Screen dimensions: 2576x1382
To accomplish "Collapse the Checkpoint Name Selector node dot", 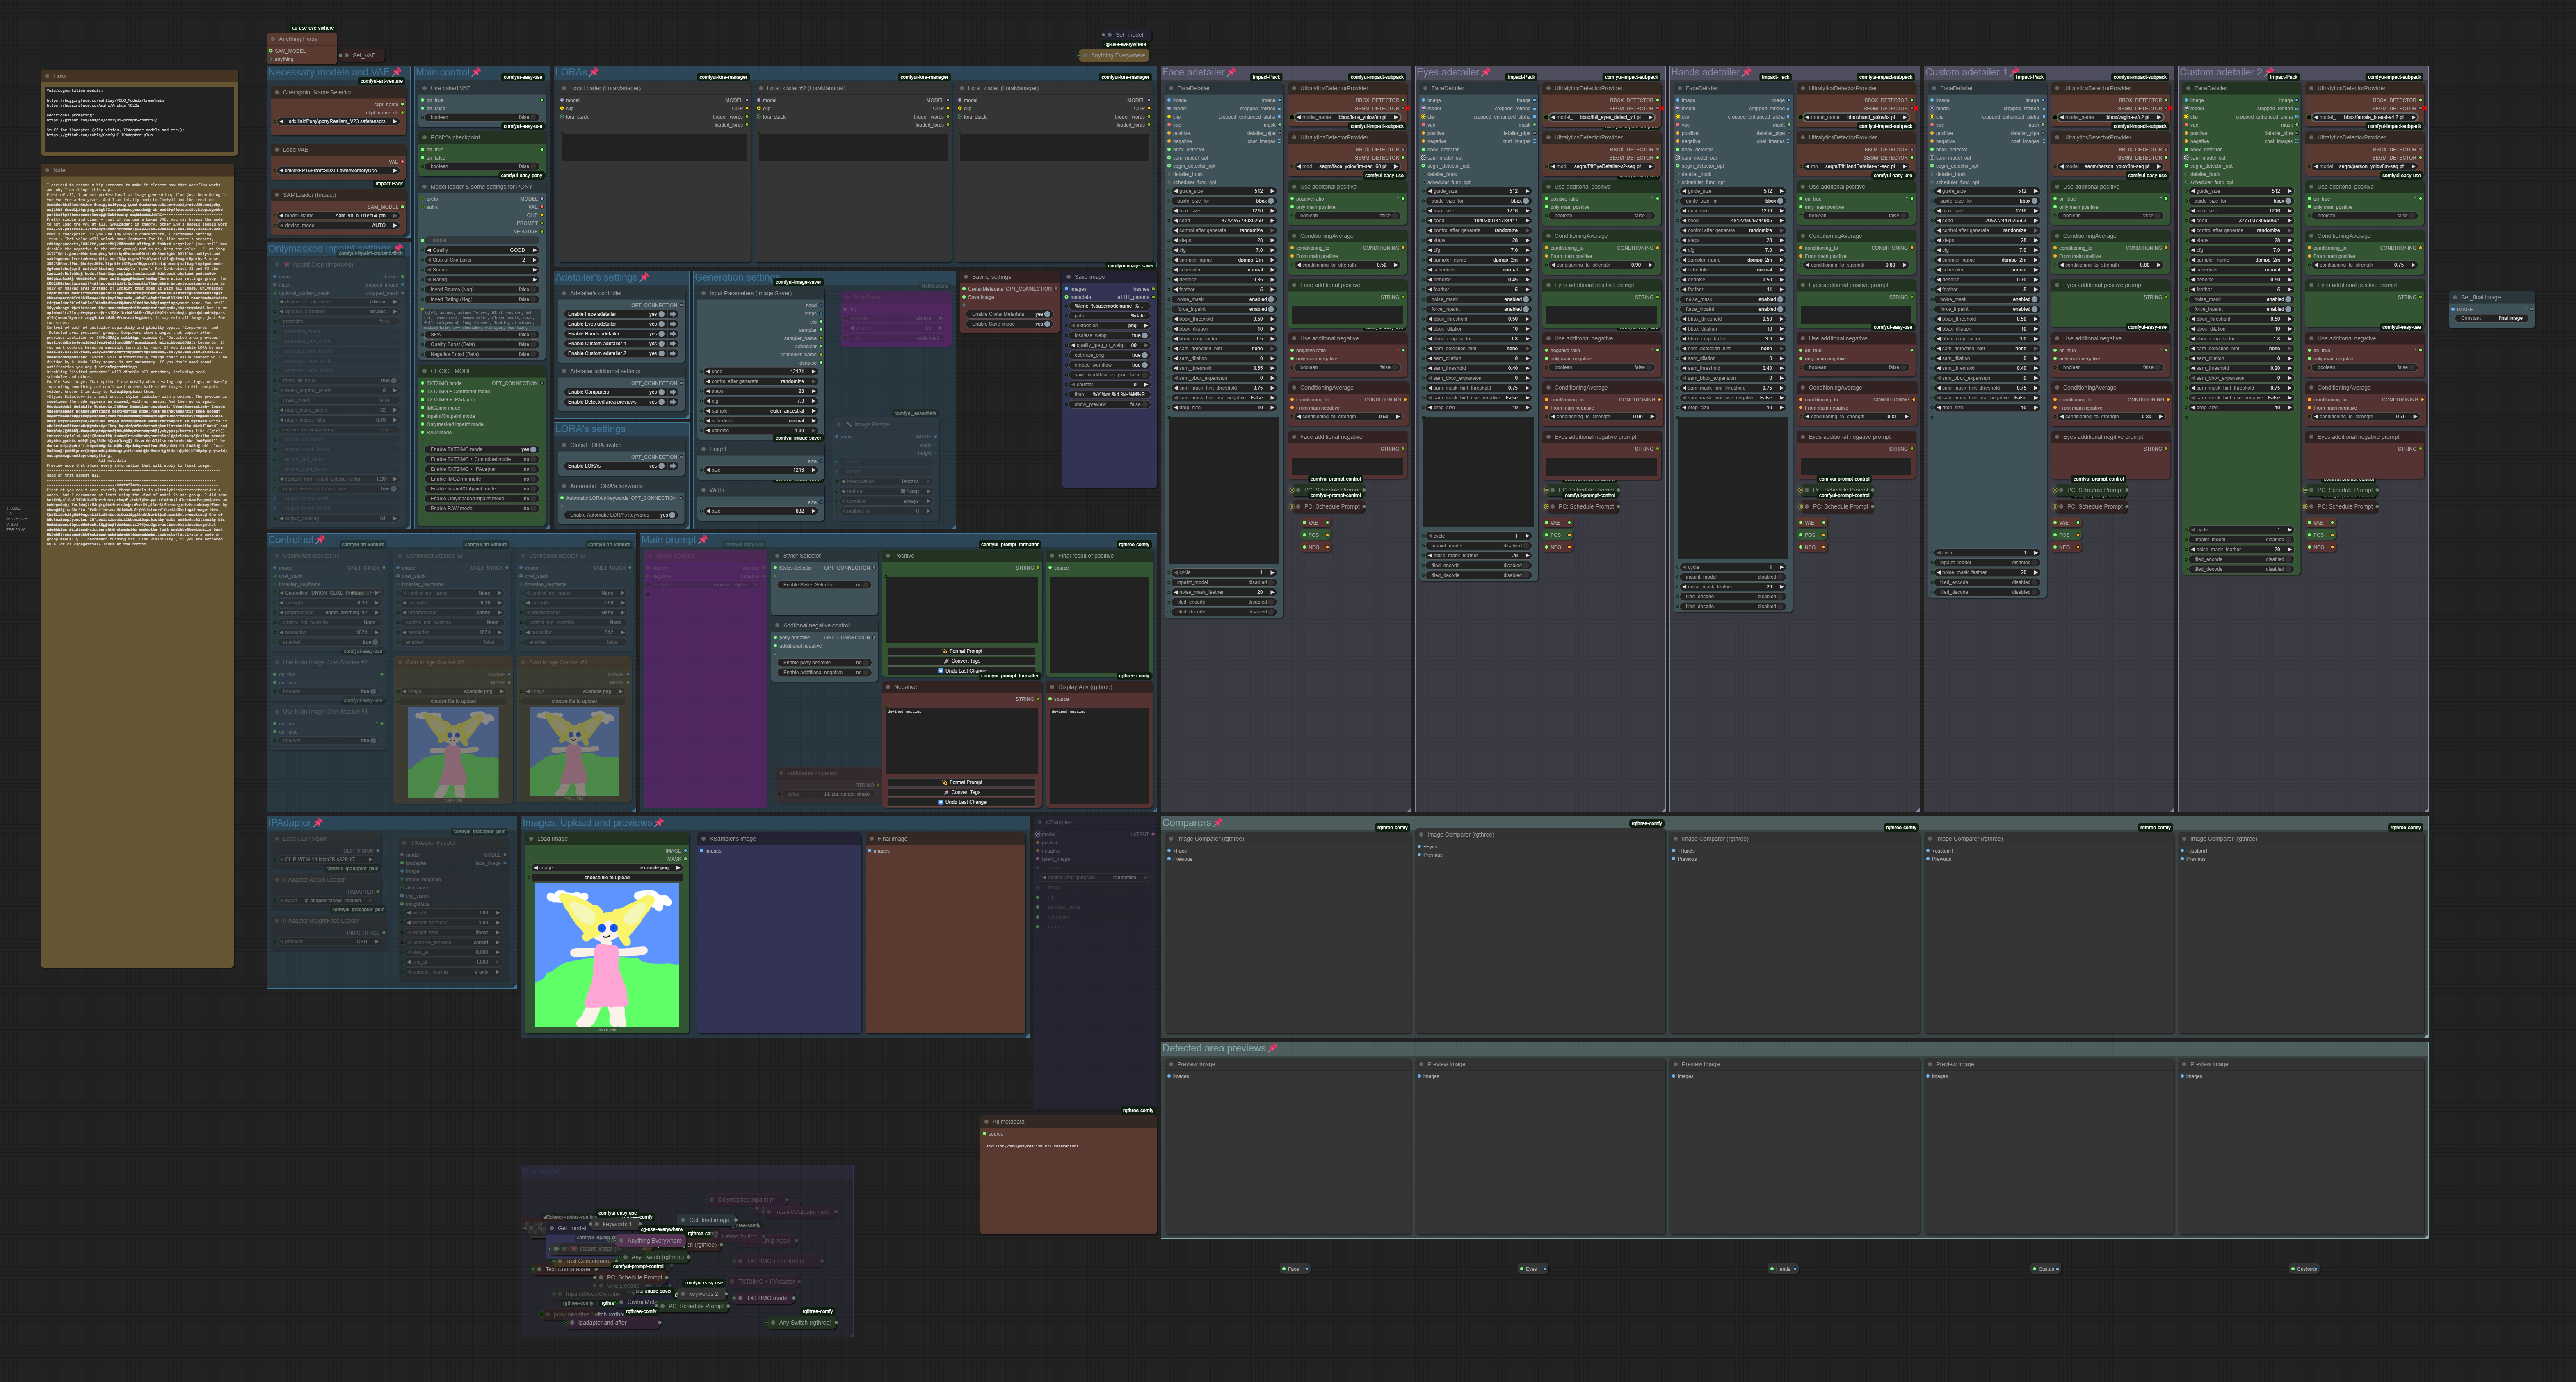I will (x=277, y=92).
